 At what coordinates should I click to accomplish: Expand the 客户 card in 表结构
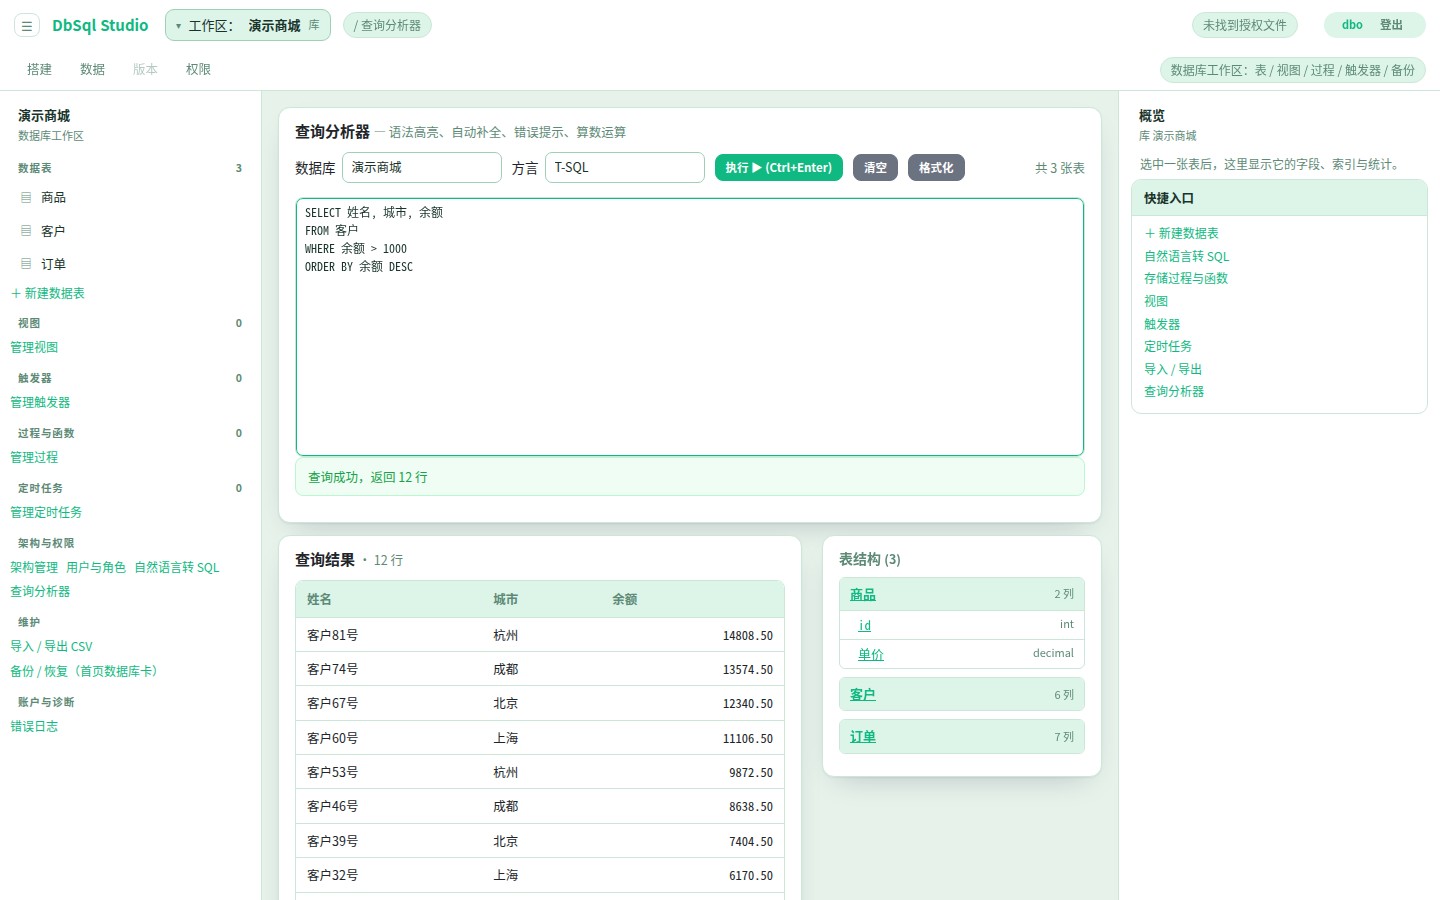962,694
